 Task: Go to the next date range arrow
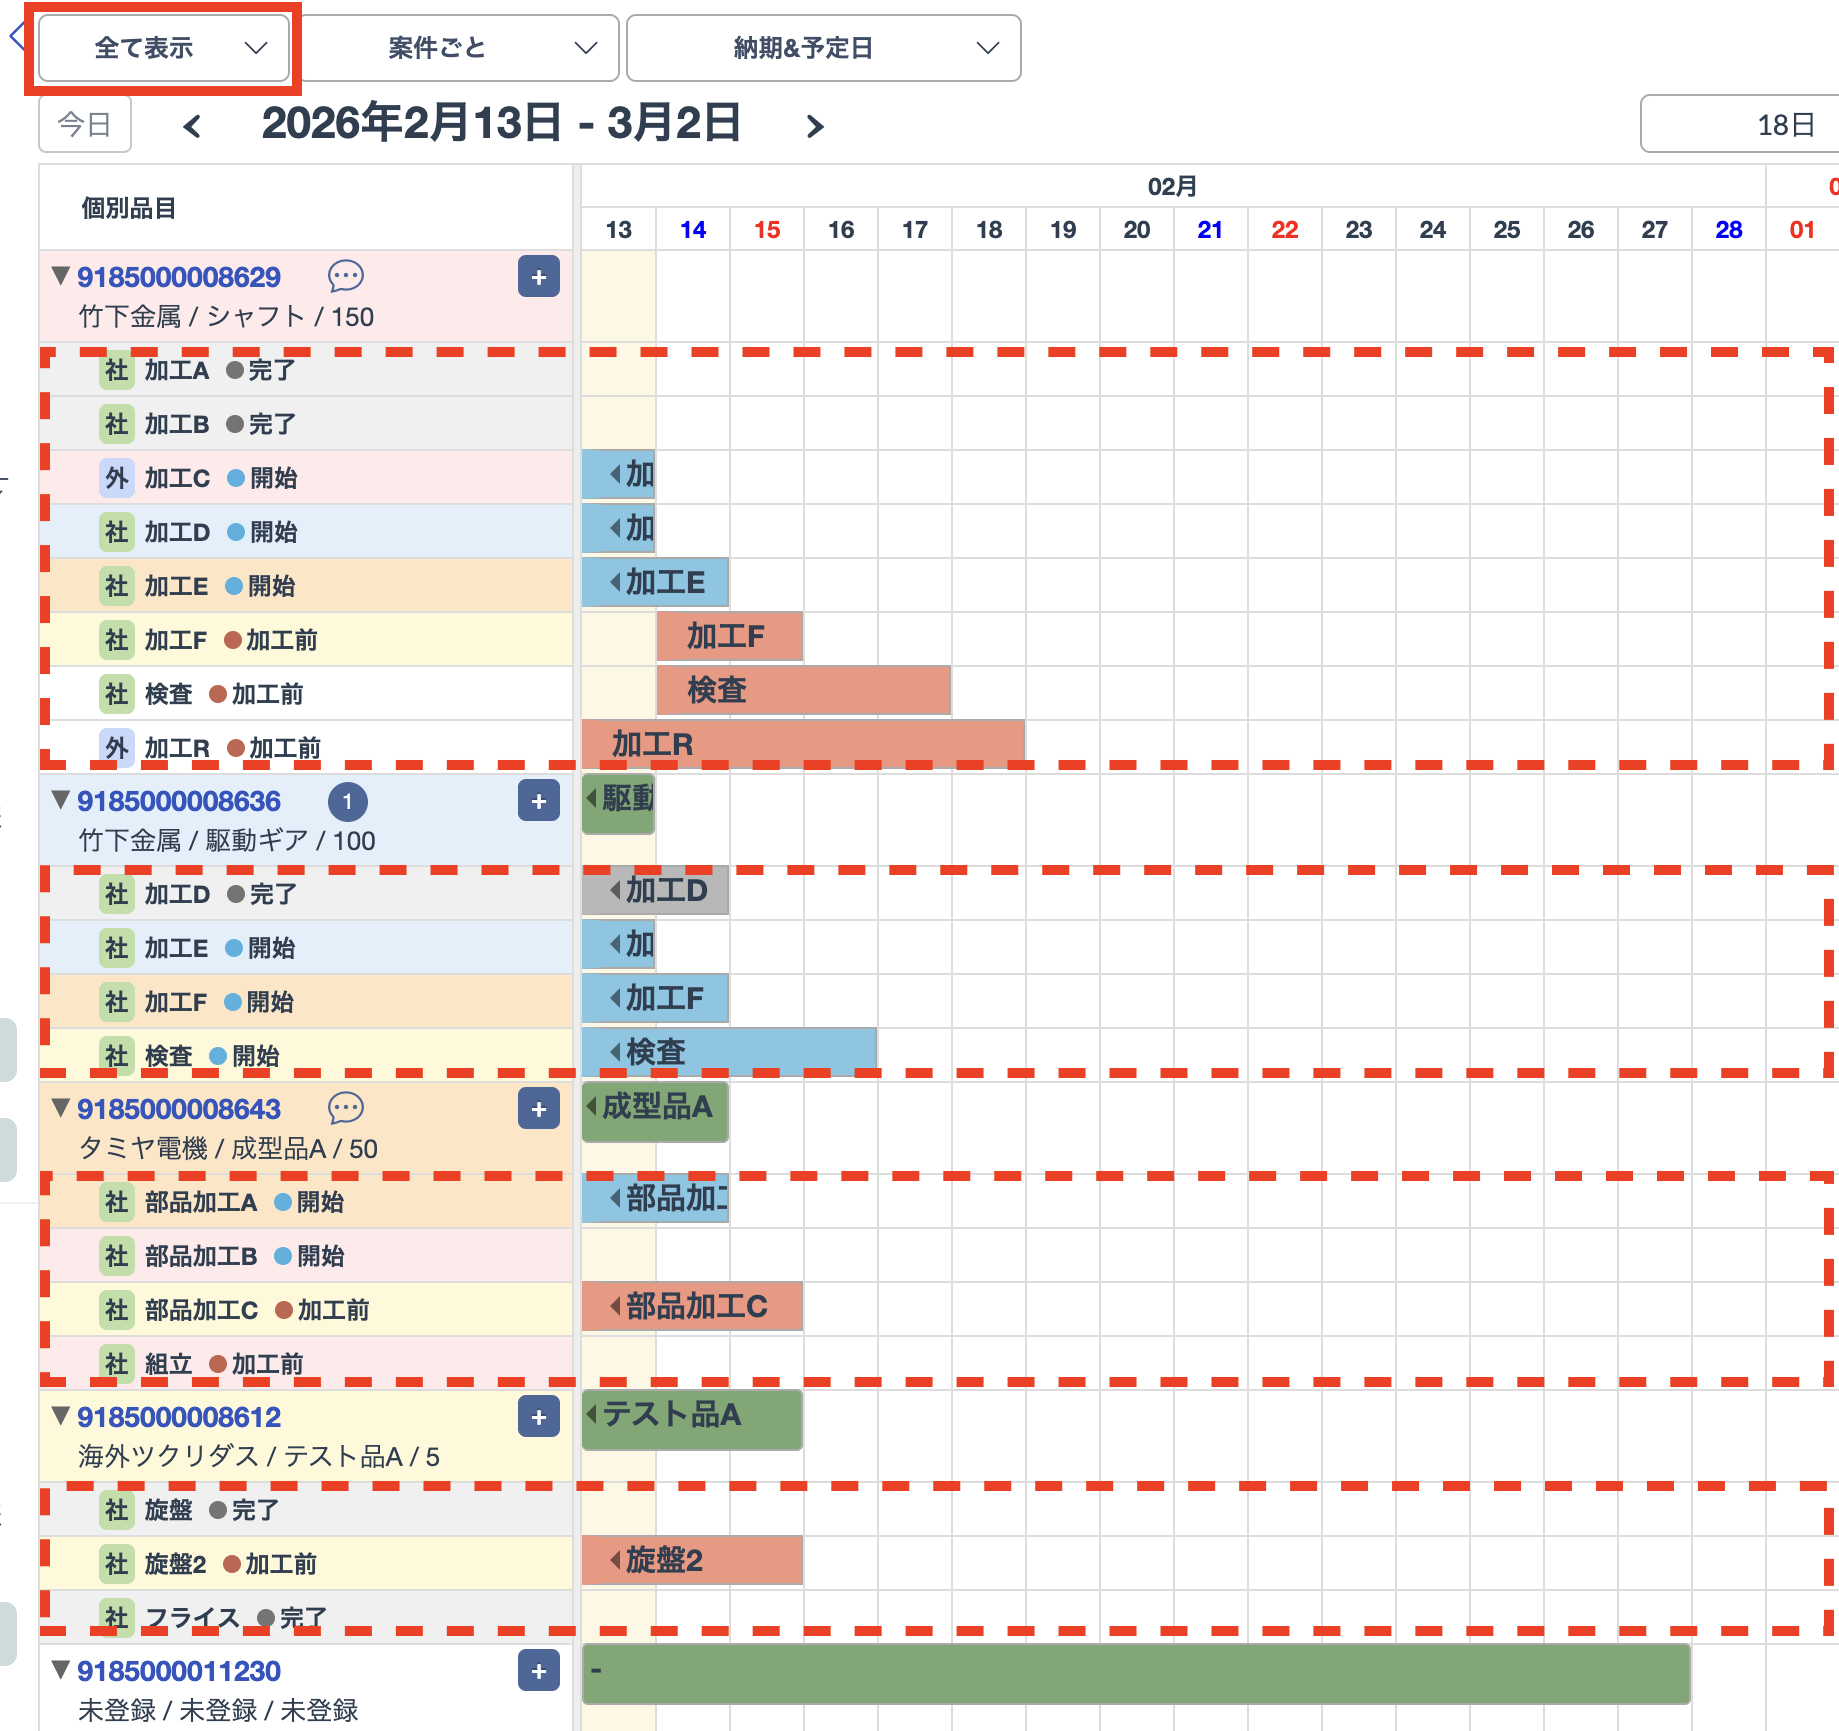(x=815, y=126)
